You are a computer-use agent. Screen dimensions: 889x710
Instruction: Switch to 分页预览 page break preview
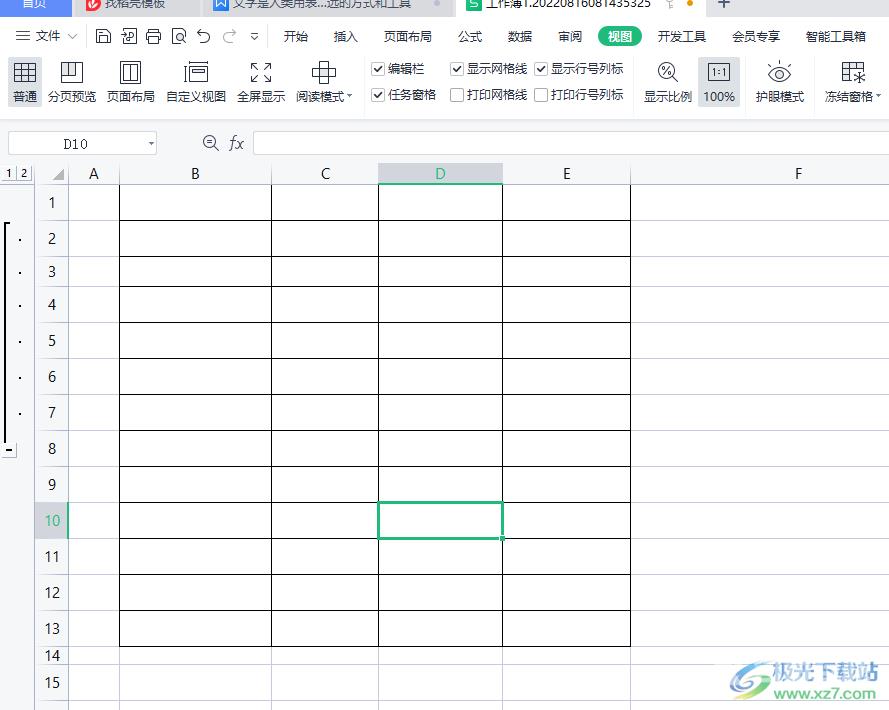coord(72,82)
